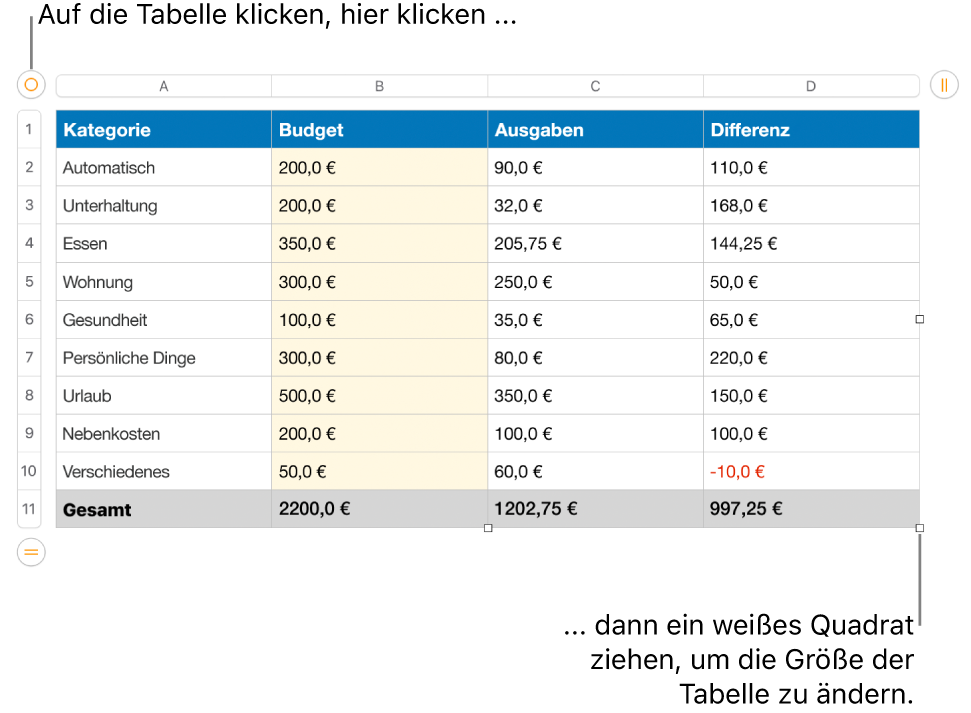Click the bottom-center white resize square
Viewport: 971px width, 713px height.
pos(488,528)
